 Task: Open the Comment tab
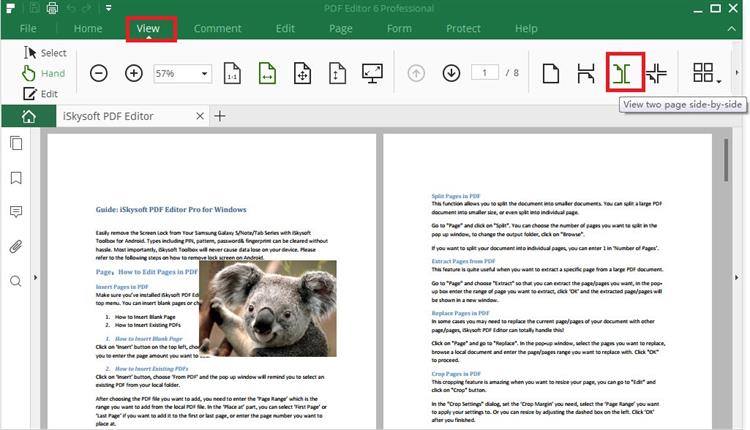click(x=218, y=28)
